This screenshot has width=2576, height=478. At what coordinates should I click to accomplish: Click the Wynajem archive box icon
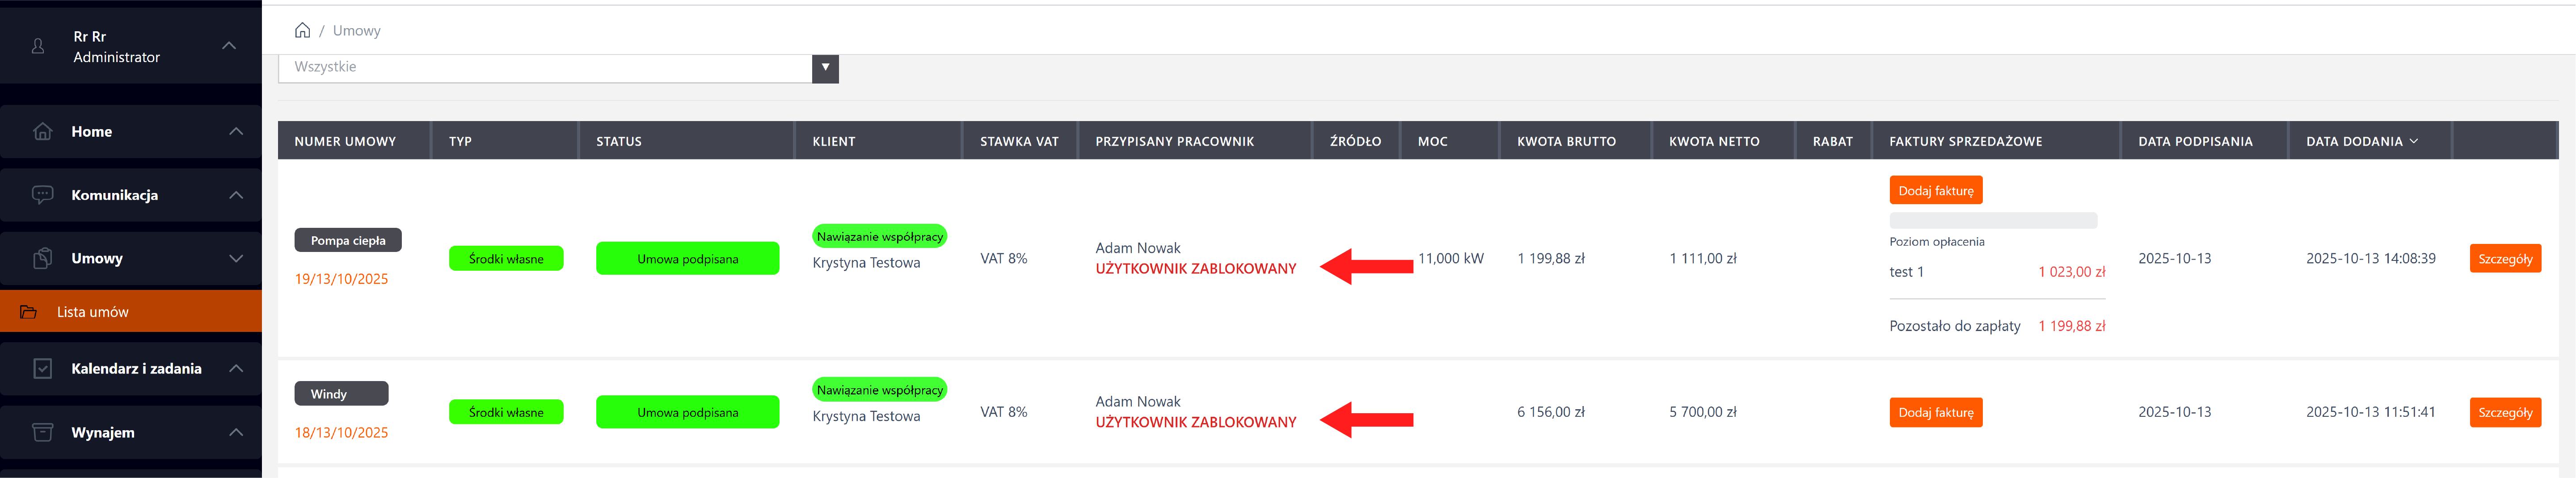pyautogui.click(x=42, y=432)
